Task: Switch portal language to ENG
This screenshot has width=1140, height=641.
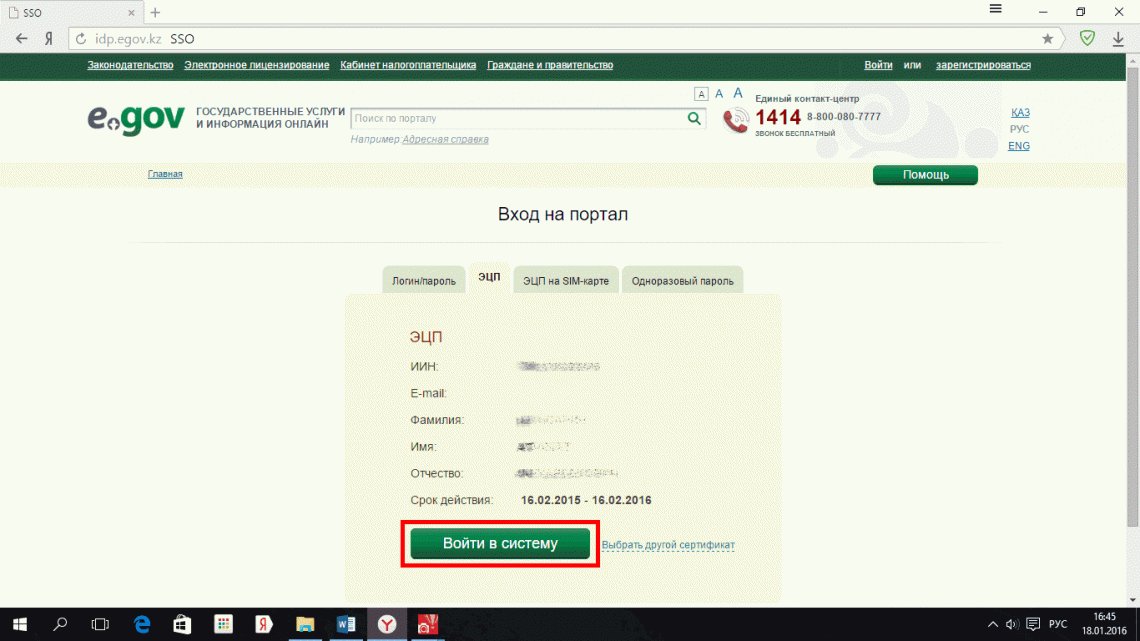Action: pos(1018,145)
